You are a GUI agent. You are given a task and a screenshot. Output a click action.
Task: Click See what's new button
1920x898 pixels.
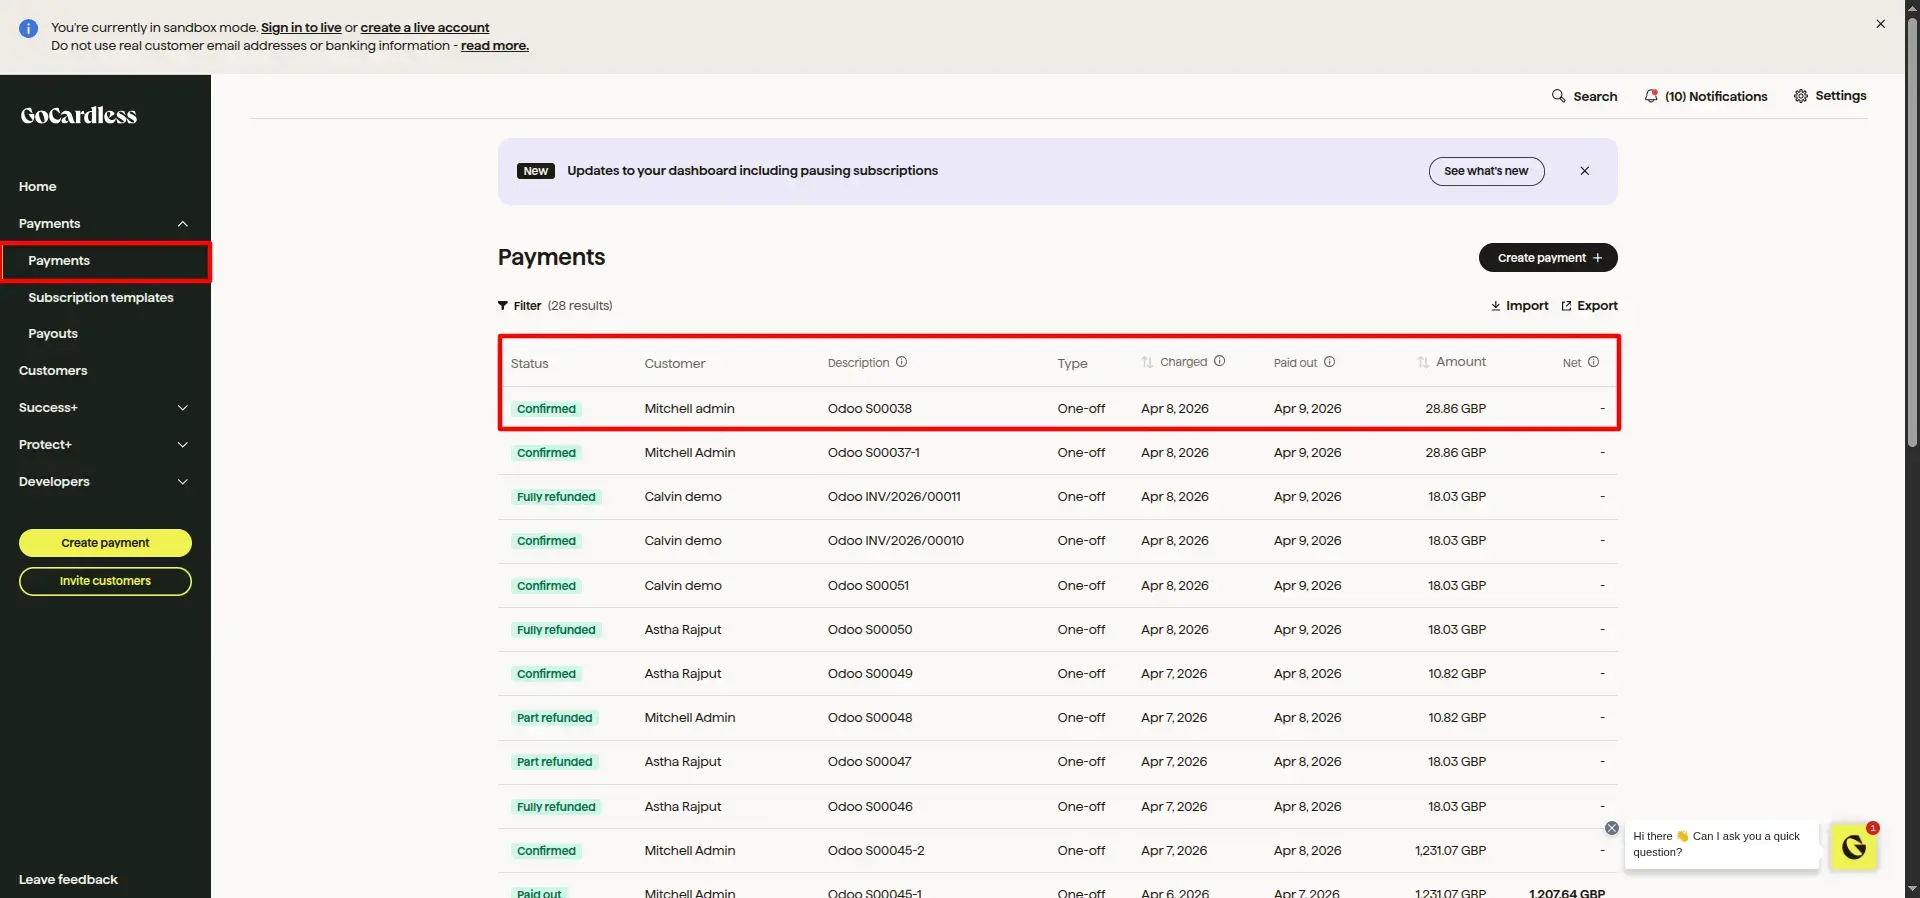pyautogui.click(x=1486, y=171)
